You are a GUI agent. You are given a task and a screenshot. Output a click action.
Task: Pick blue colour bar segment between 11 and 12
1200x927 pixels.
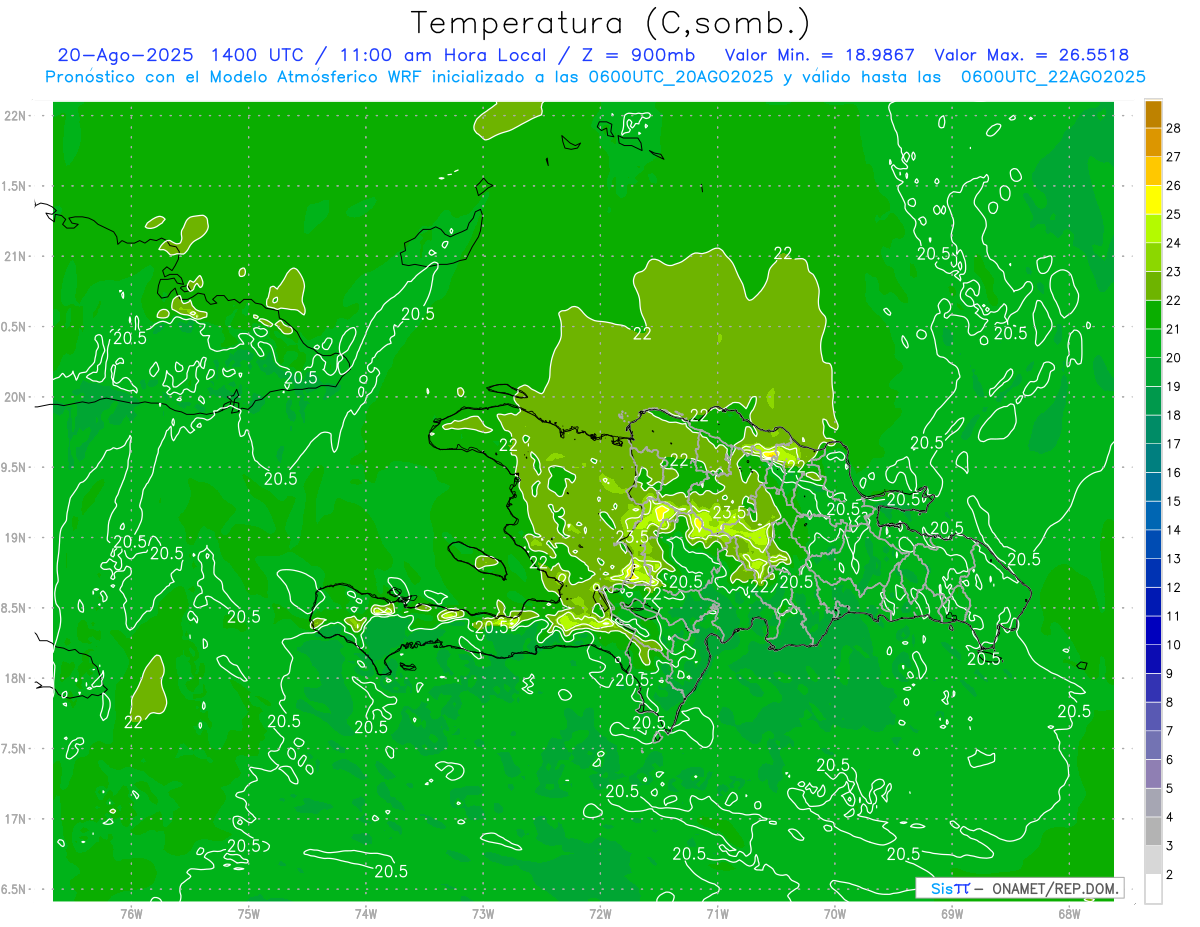click(x=1153, y=602)
